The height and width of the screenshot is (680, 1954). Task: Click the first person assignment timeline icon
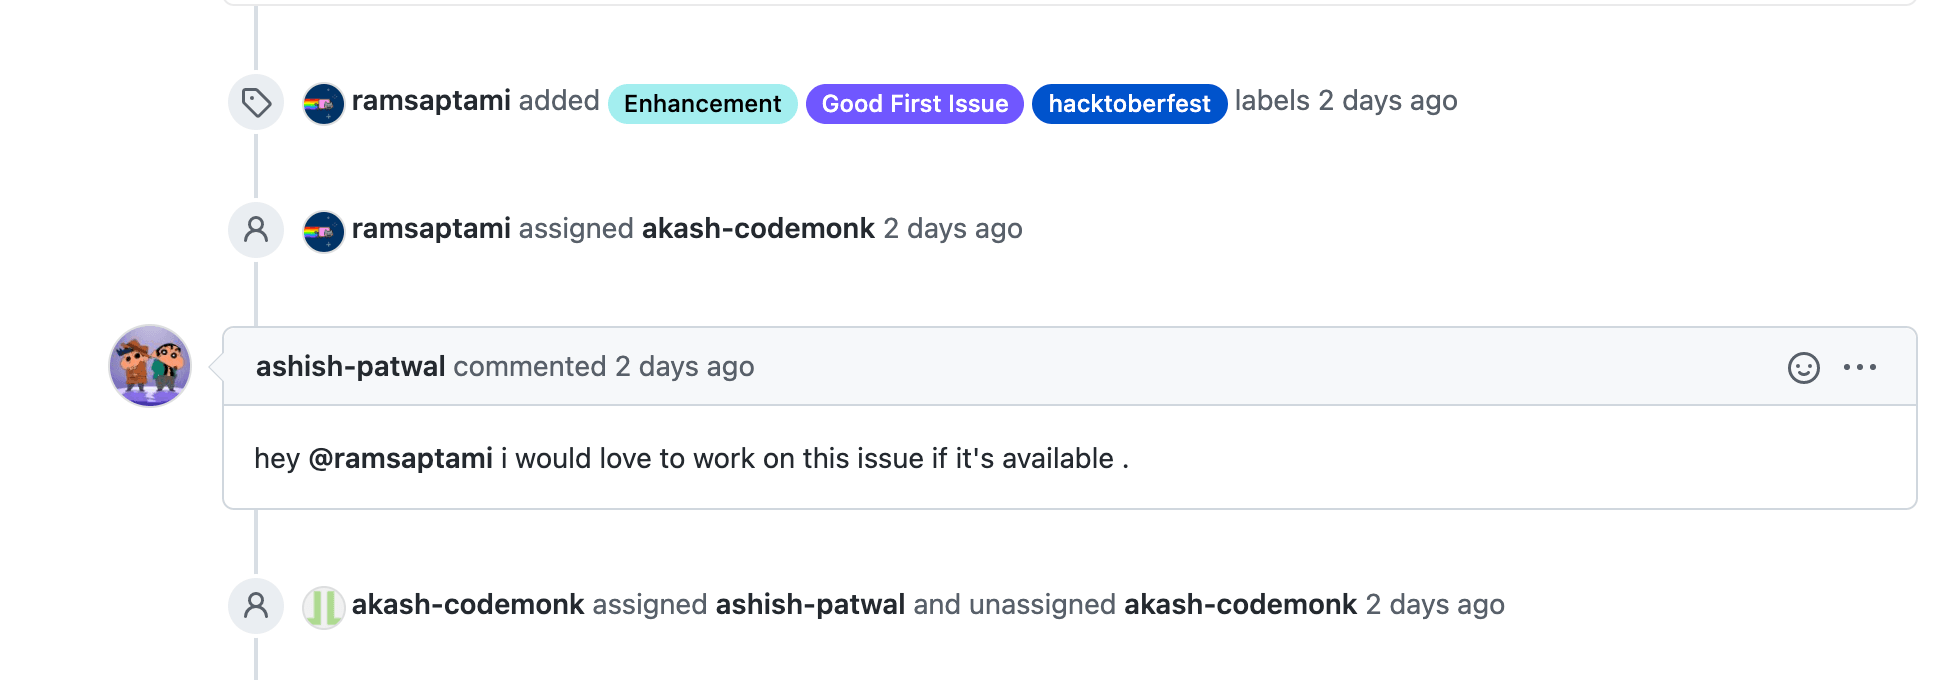coord(256,230)
